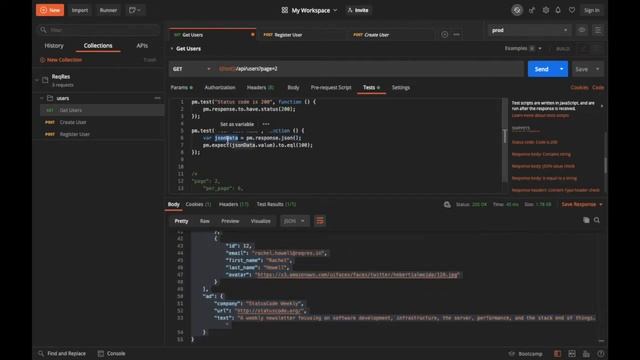Open tab options ellipsis next to plus icon
Viewport: 640px width, 360px height.
coord(457,35)
